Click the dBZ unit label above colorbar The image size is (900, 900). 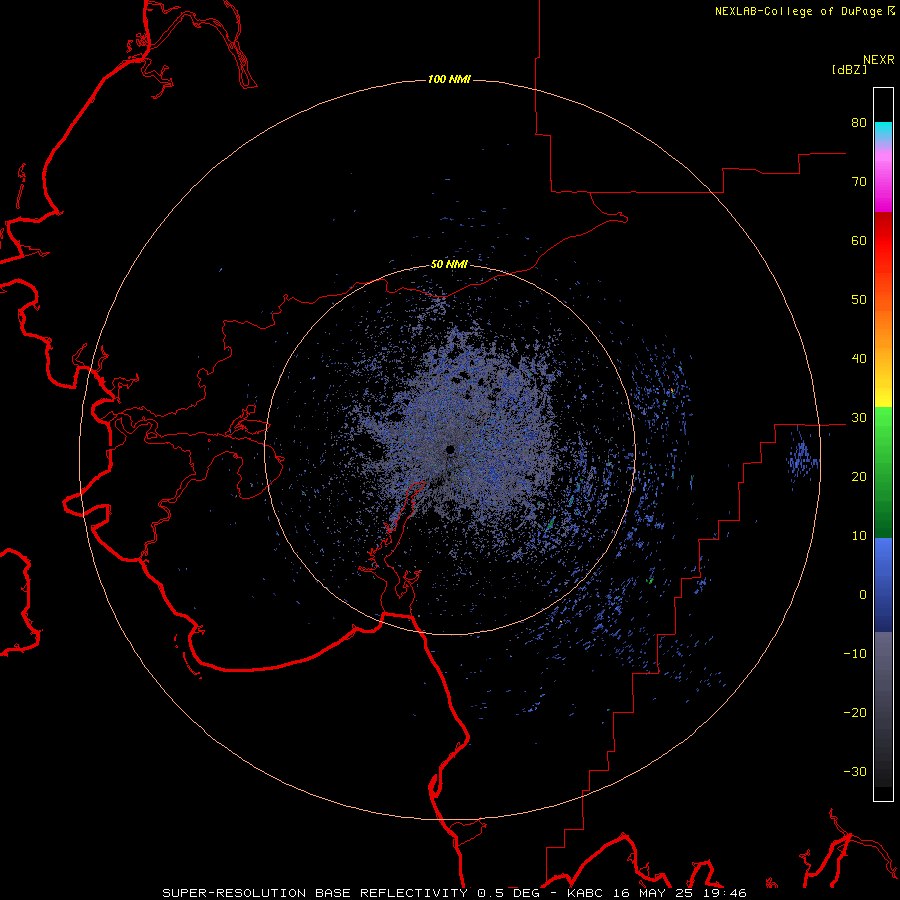coord(849,69)
